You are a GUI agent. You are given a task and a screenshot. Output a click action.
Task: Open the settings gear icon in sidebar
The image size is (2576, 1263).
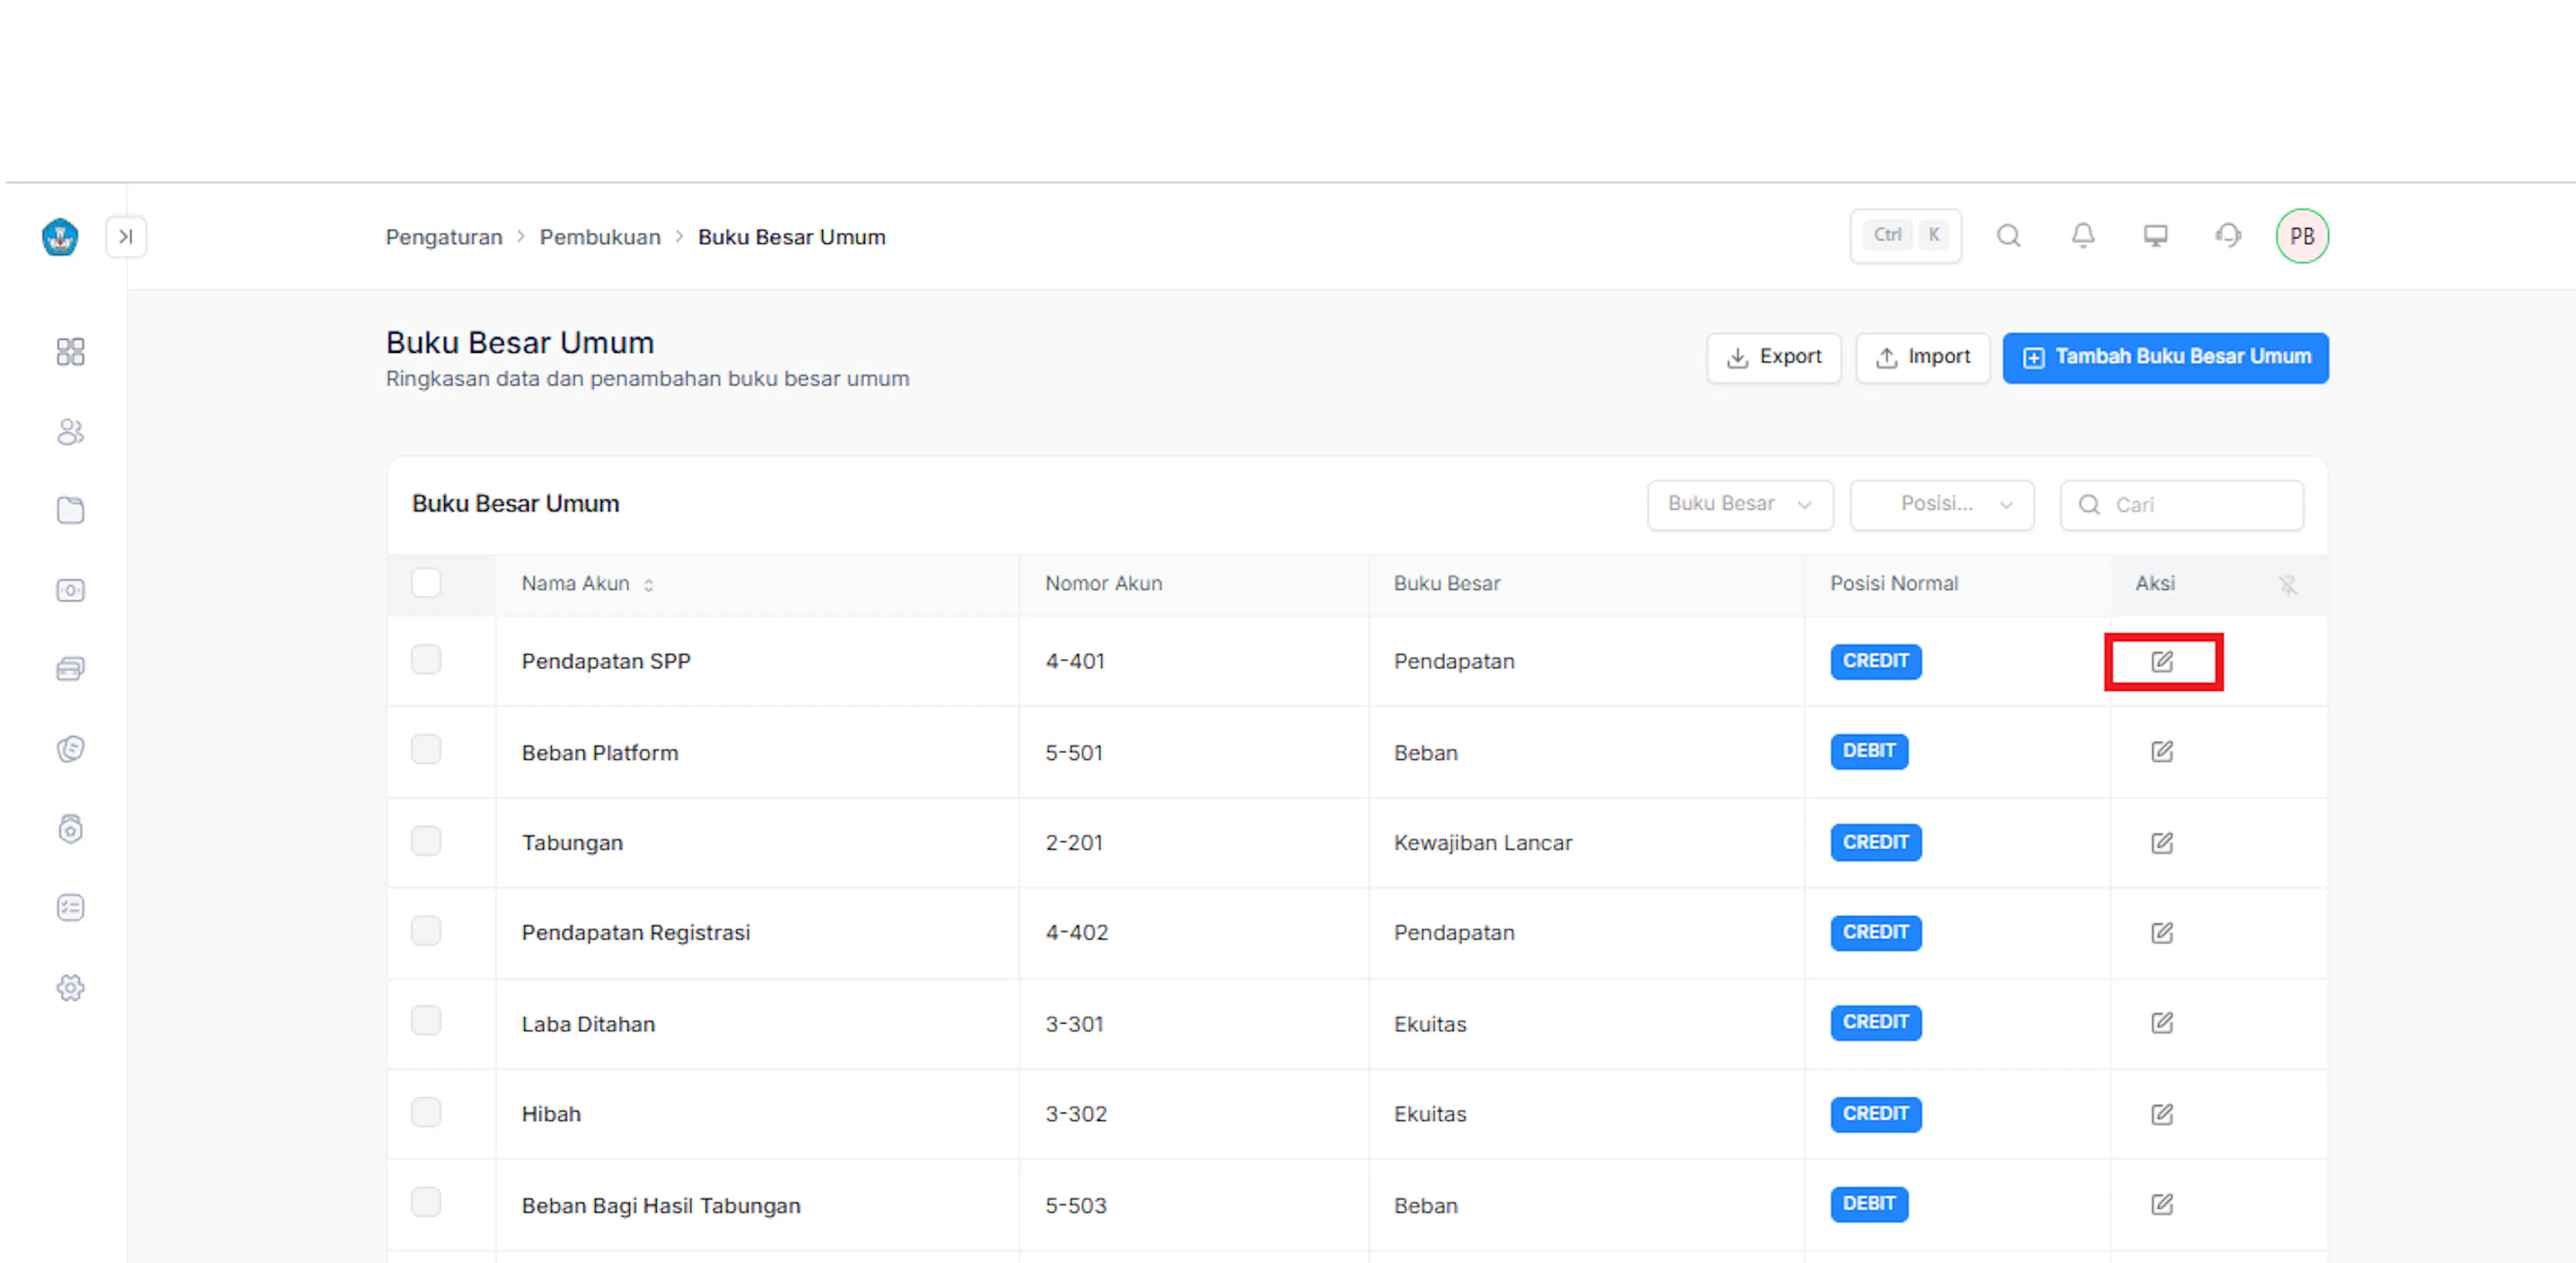[70, 987]
